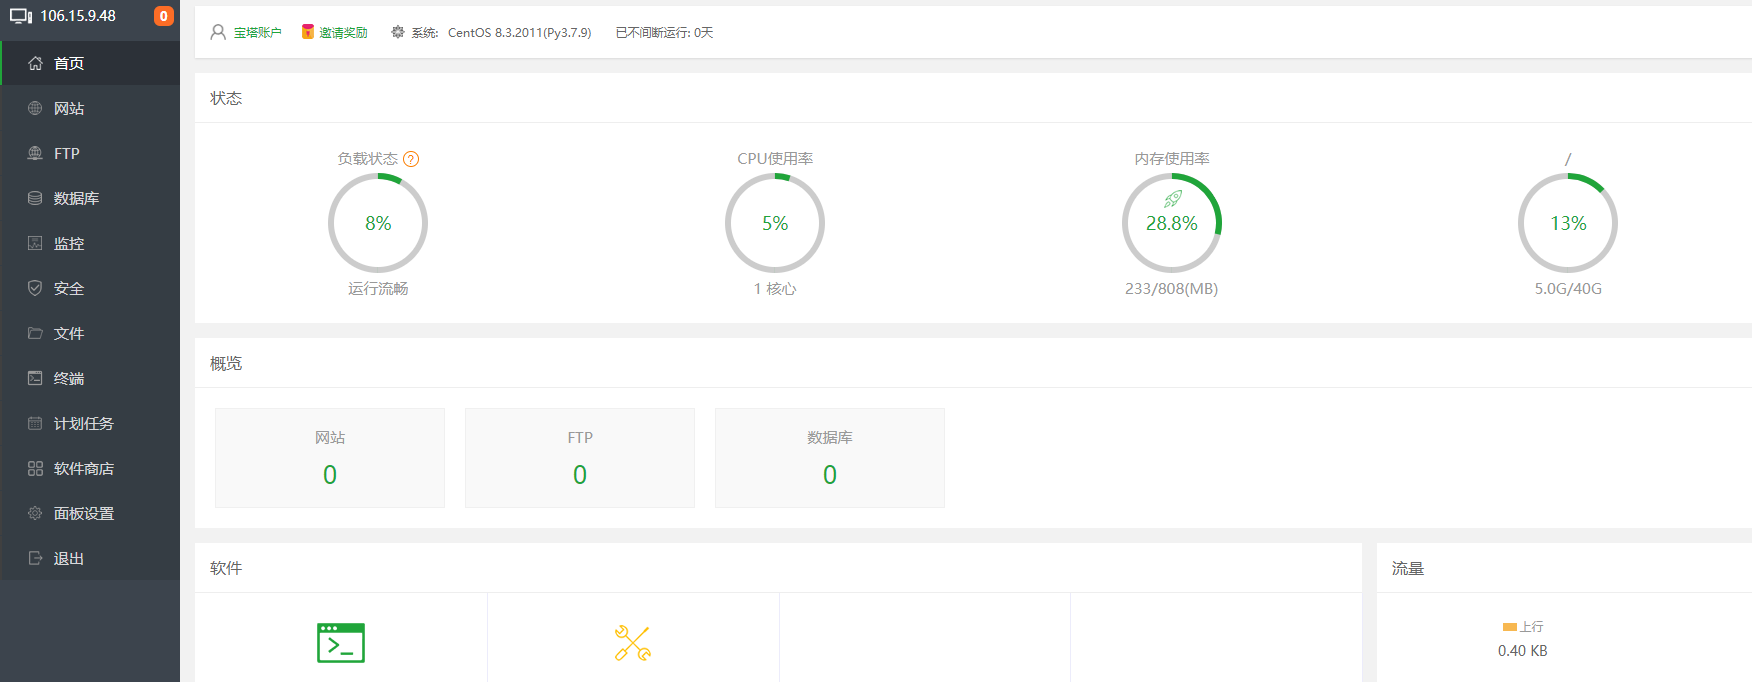The width and height of the screenshot is (1752, 682).
Task: Click the monitor icon beside server IP
Action: coord(21,17)
